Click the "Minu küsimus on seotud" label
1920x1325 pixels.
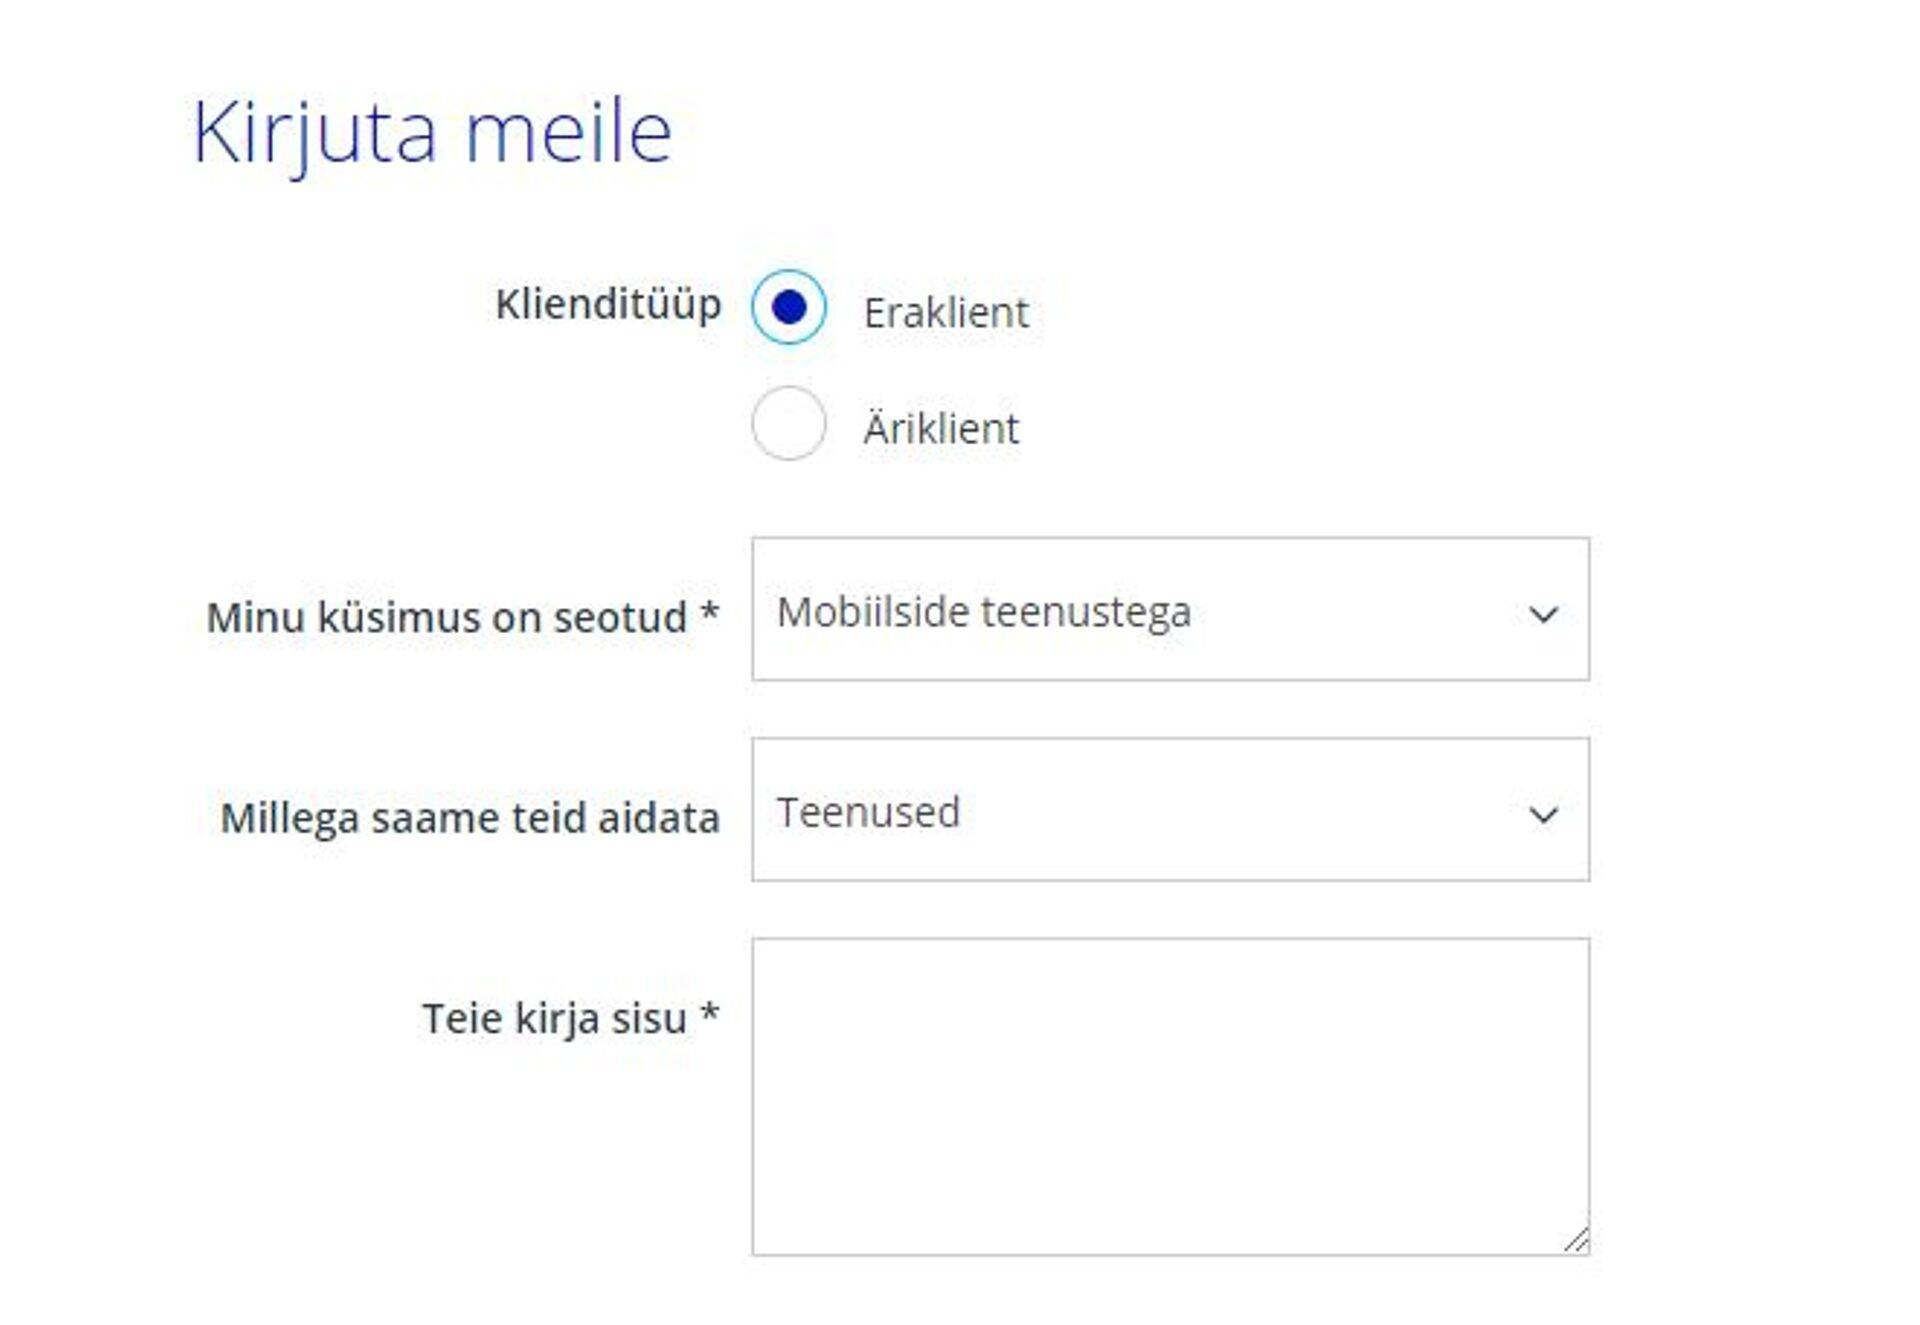pos(446,617)
